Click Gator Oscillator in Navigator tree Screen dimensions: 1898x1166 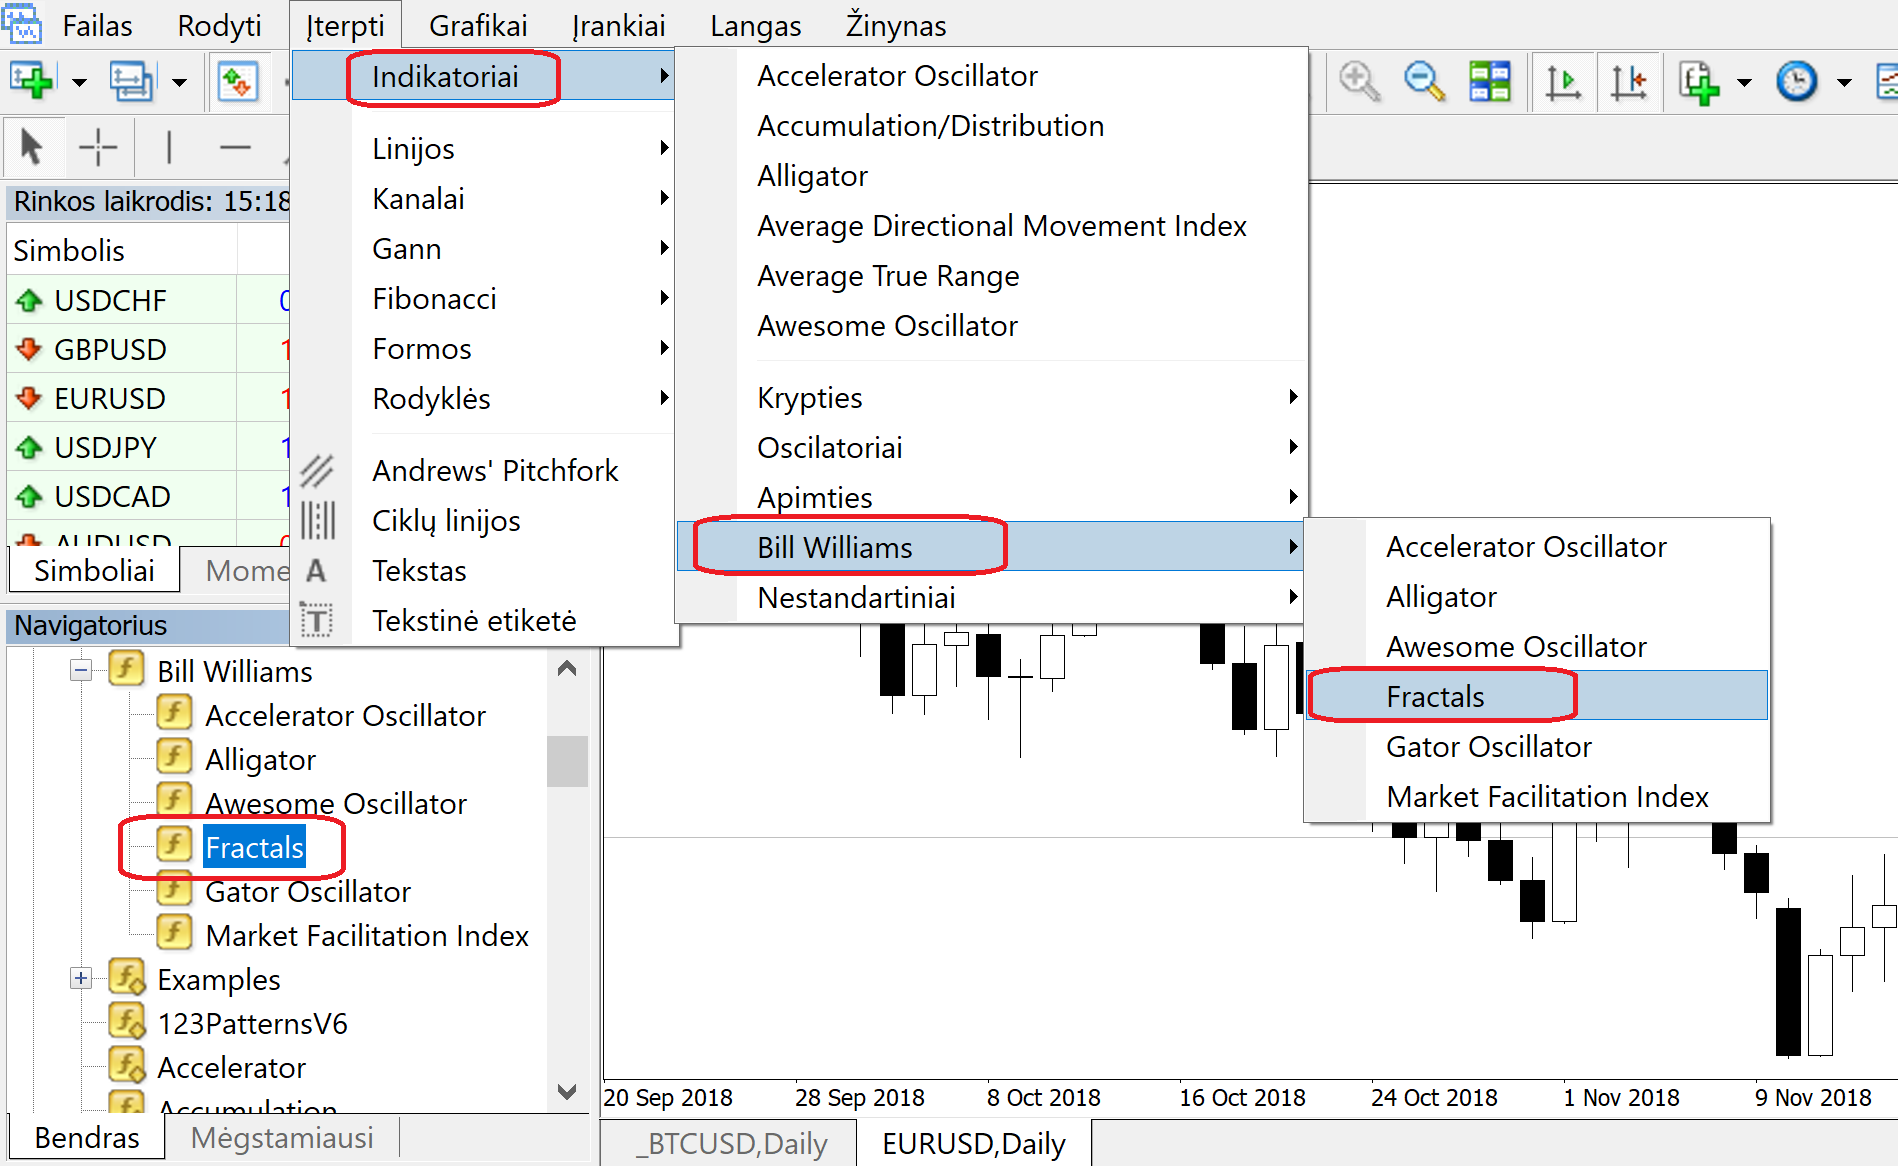[308, 891]
